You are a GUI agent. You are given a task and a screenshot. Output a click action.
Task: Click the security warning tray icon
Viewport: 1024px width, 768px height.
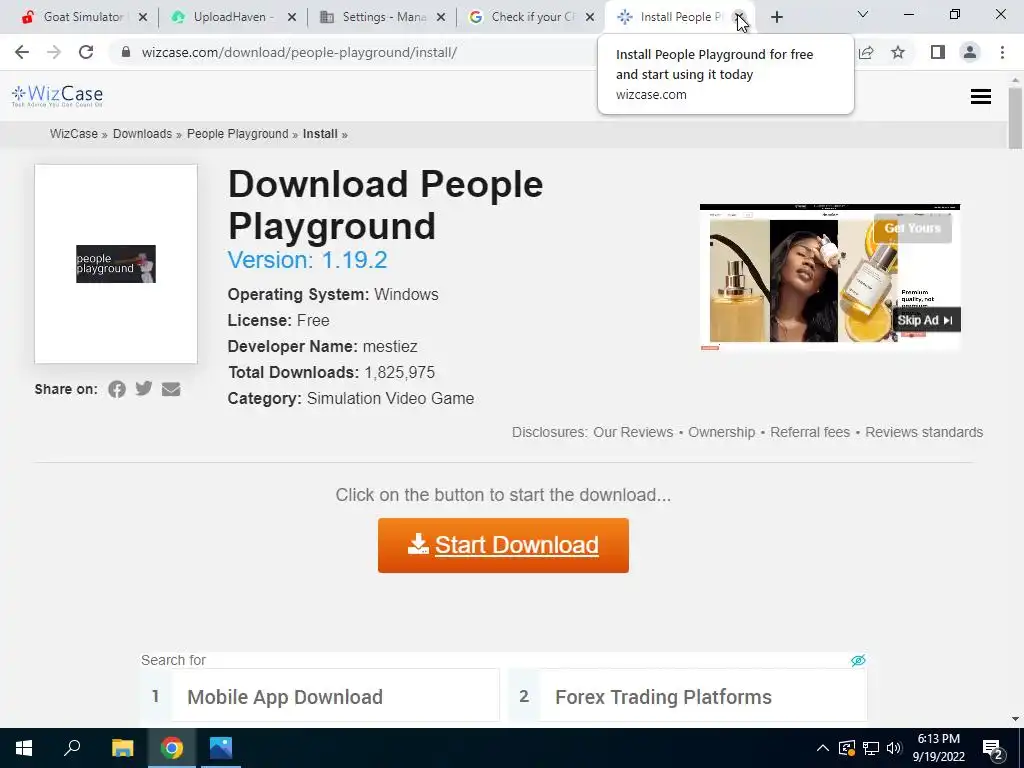(847, 748)
